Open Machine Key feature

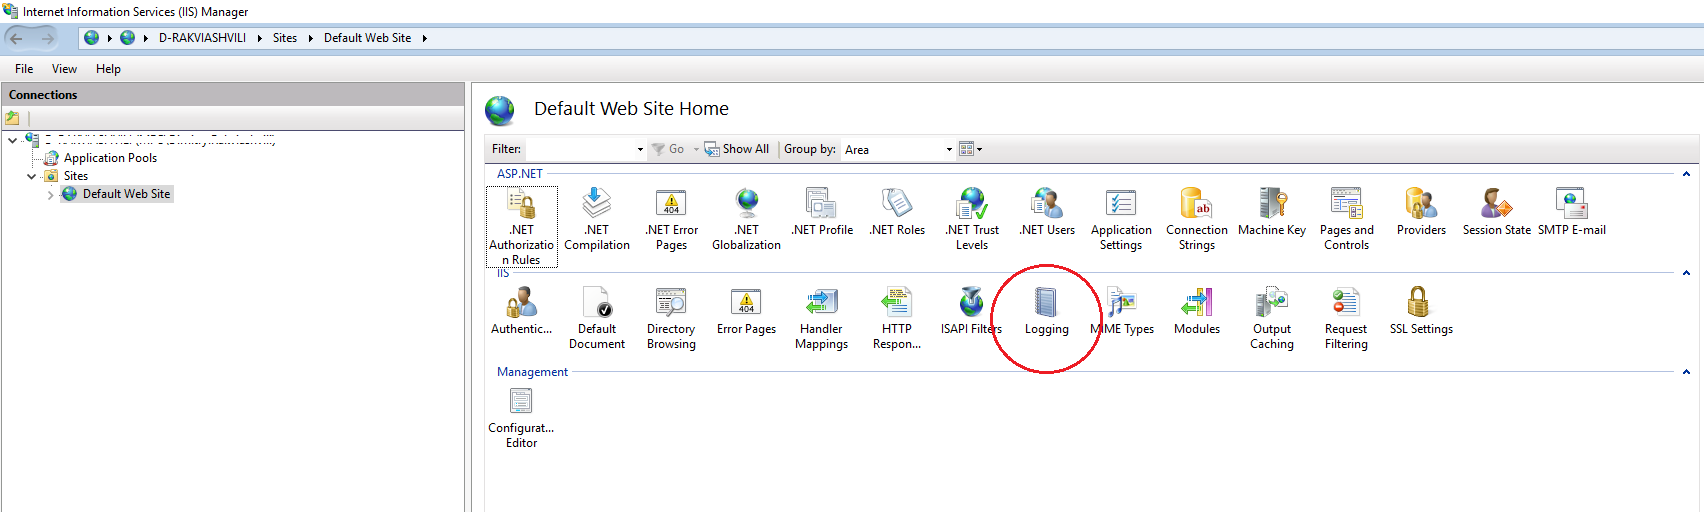point(1272,212)
